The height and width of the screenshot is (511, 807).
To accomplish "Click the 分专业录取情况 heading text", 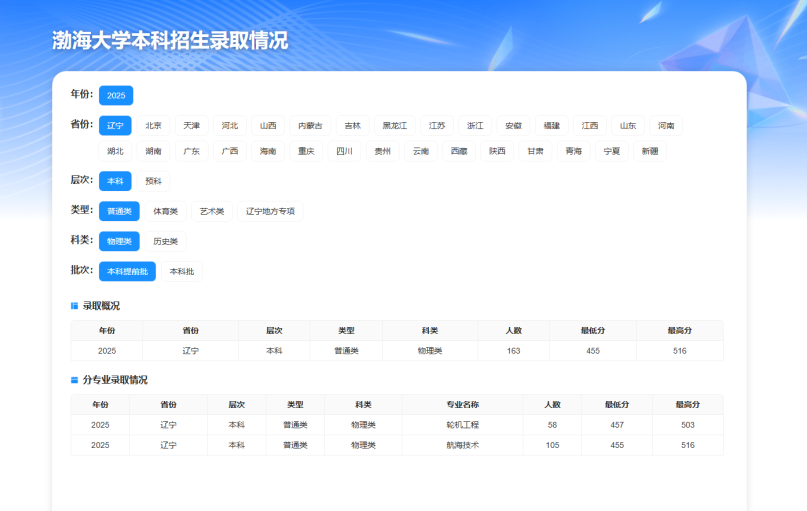I will tap(115, 380).
